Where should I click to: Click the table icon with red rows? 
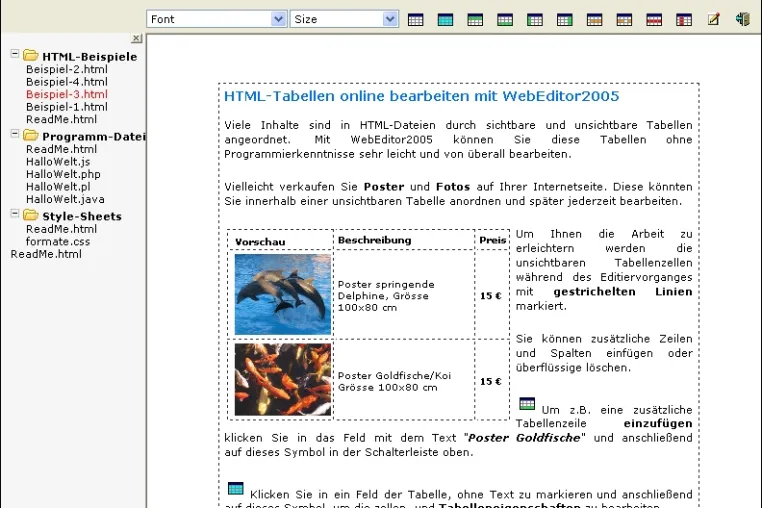[x=654, y=19]
